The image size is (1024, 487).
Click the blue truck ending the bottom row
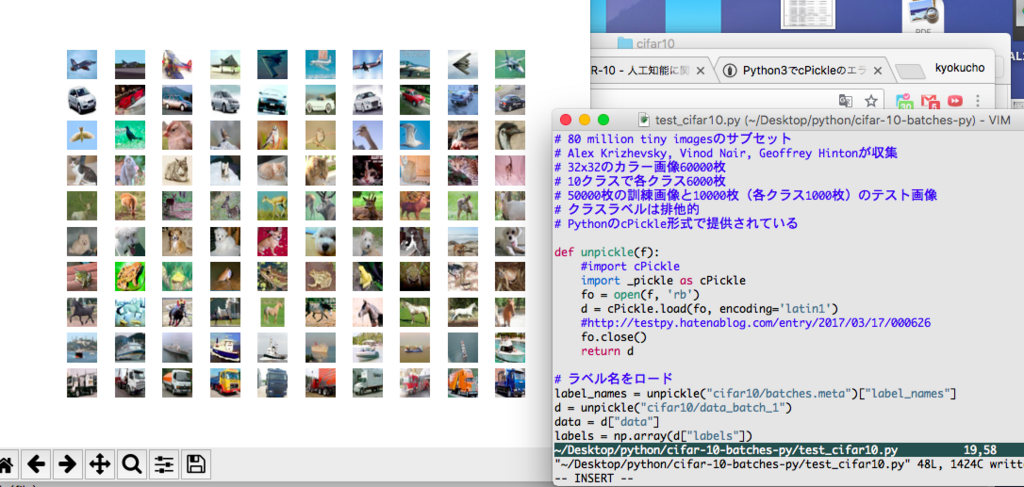click(x=510, y=382)
